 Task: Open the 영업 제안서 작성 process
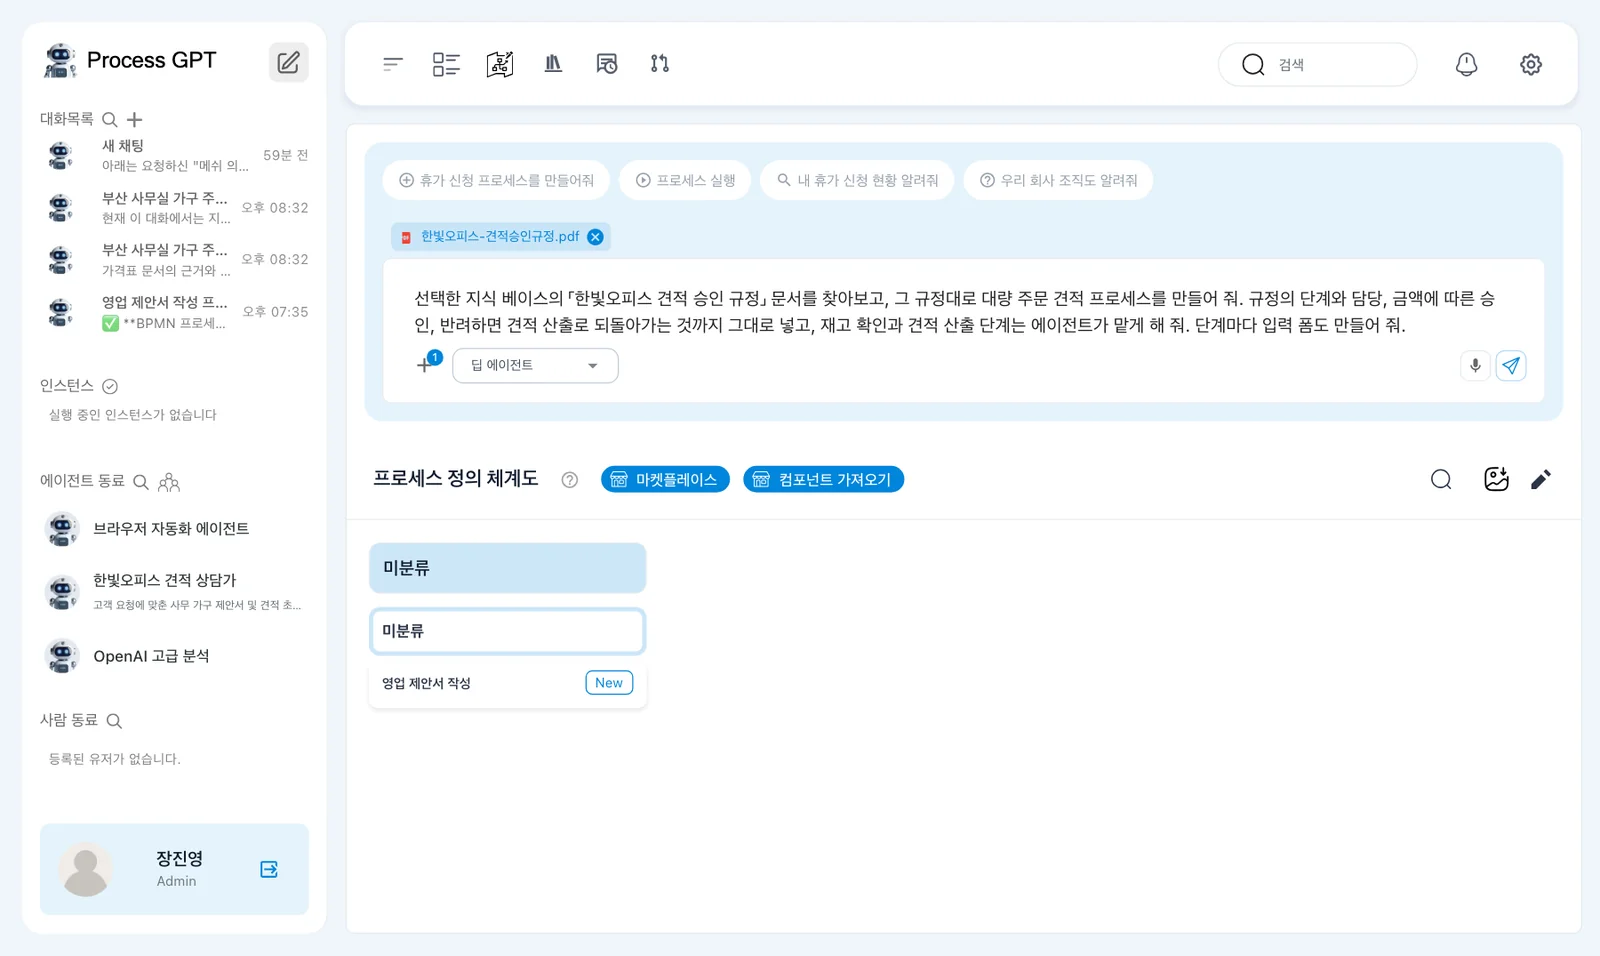point(507,683)
